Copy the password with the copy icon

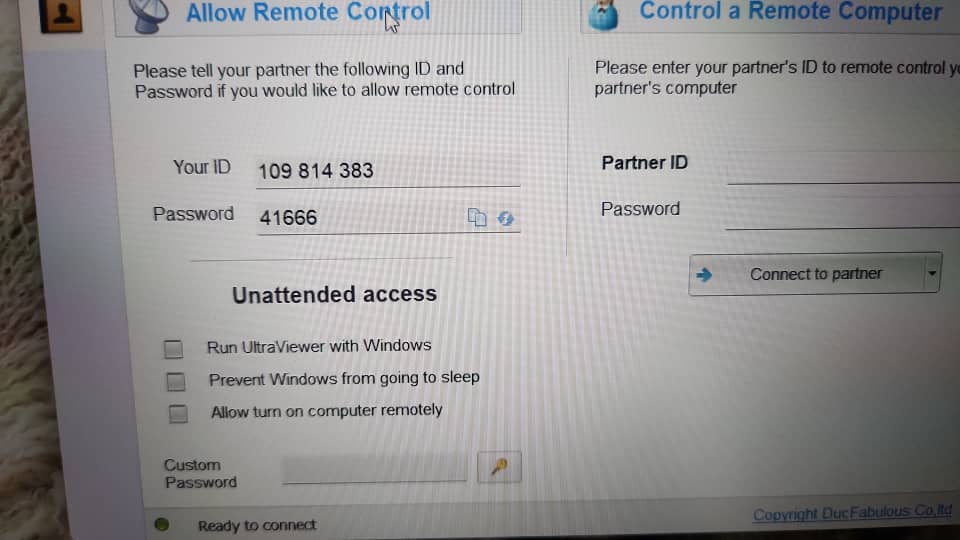[x=477, y=217]
